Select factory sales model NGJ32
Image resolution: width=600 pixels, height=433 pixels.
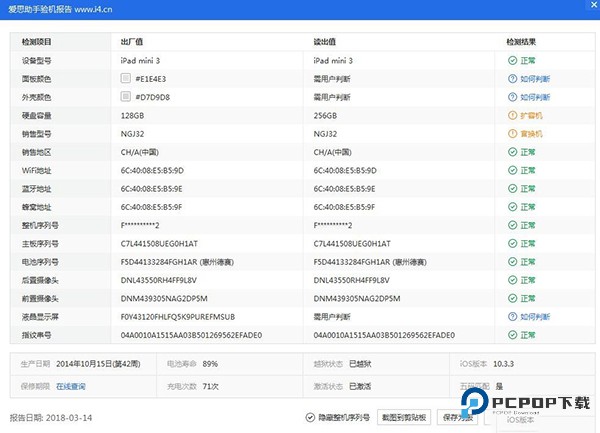click(x=132, y=134)
